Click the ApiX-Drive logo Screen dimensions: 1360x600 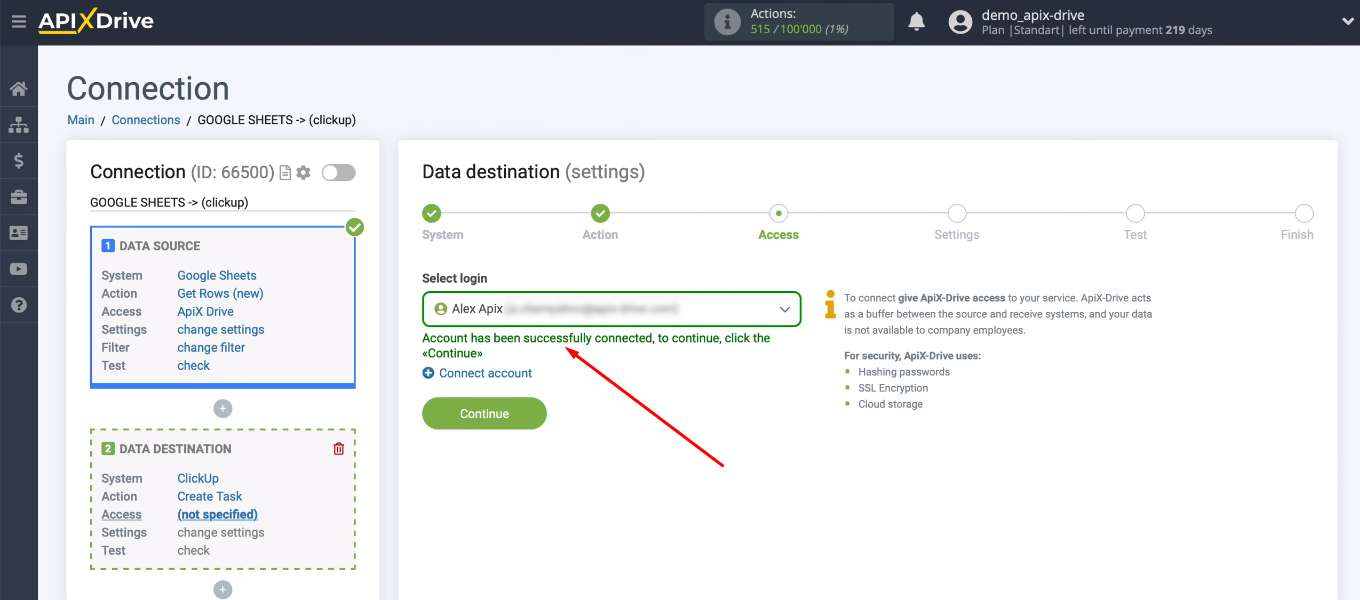tap(96, 21)
